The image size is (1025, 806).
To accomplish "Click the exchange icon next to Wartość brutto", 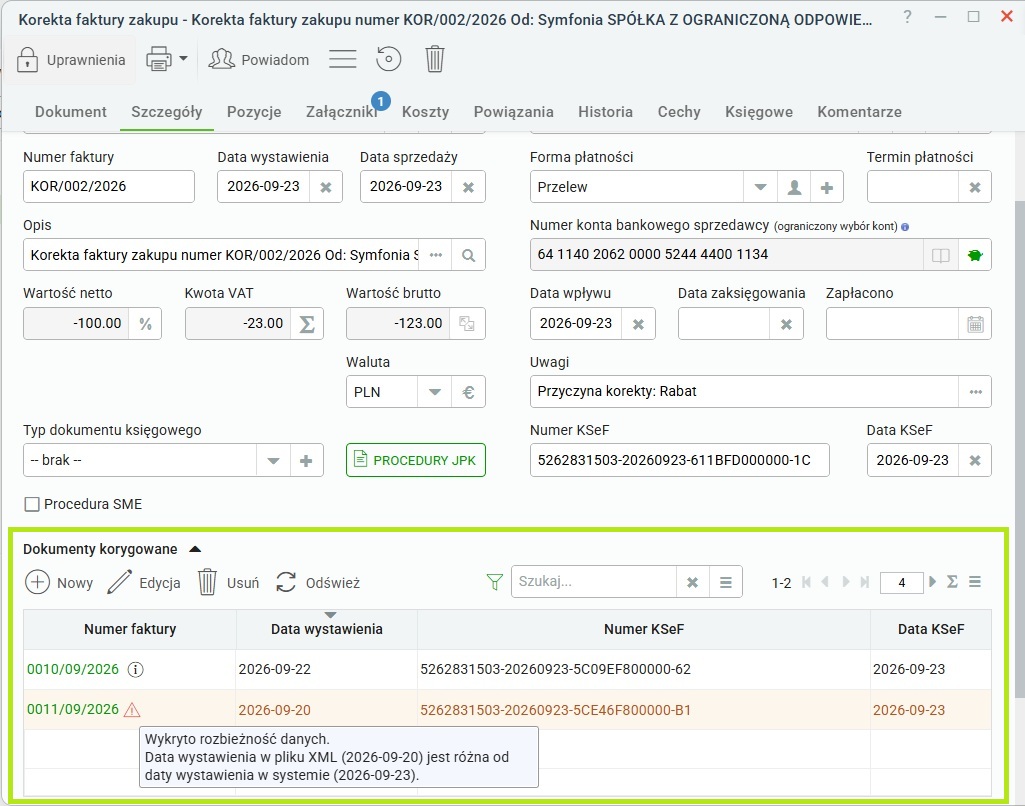I will (x=467, y=324).
